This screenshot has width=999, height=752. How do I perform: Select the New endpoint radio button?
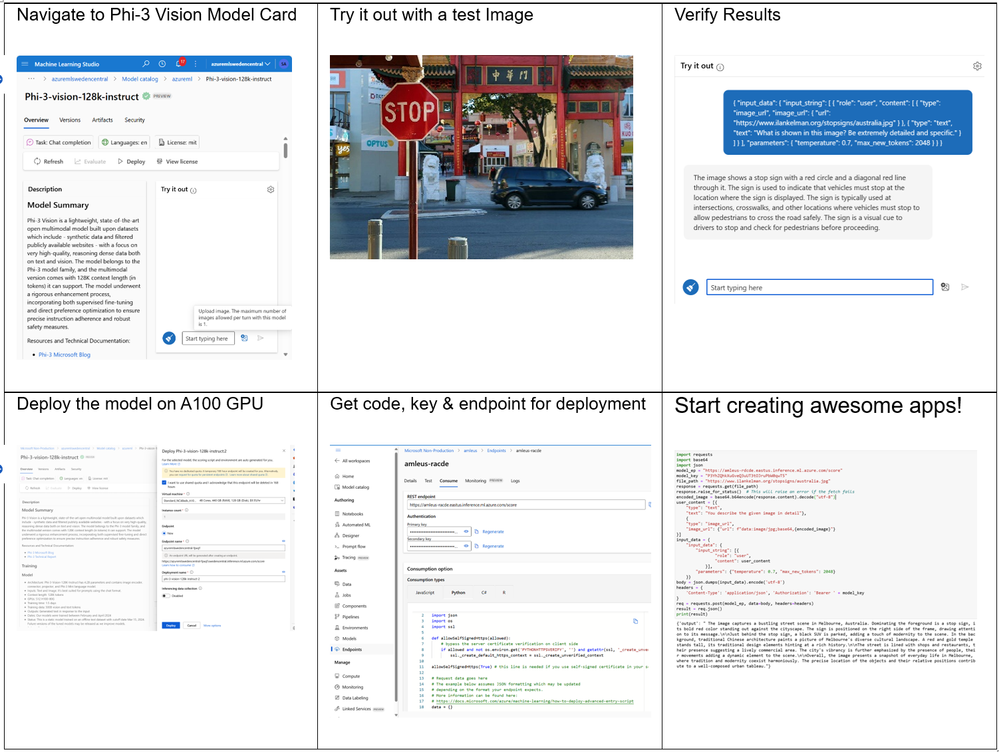(164, 533)
